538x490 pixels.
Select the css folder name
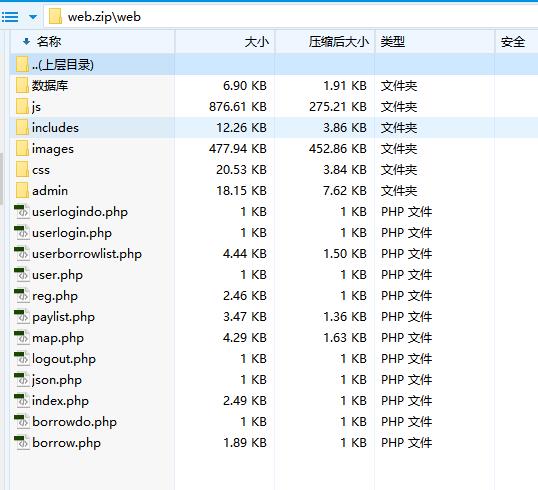(x=41, y=170)
